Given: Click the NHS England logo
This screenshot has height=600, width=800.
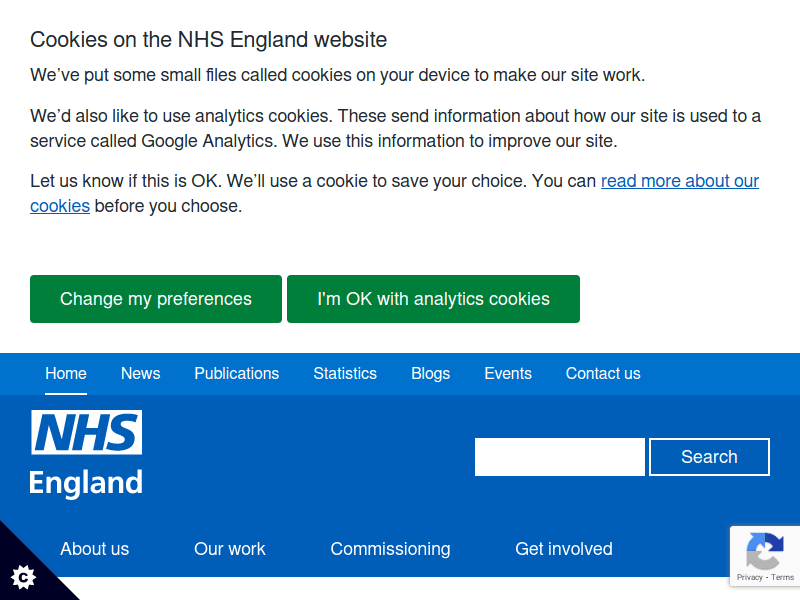Looking at the screenshot, I should pos(86,453).
